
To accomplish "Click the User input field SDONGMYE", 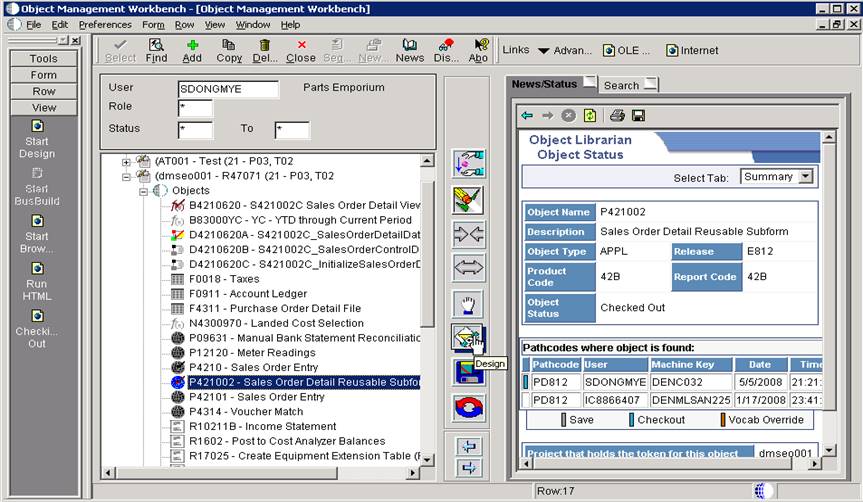I will tap(228, 89).
